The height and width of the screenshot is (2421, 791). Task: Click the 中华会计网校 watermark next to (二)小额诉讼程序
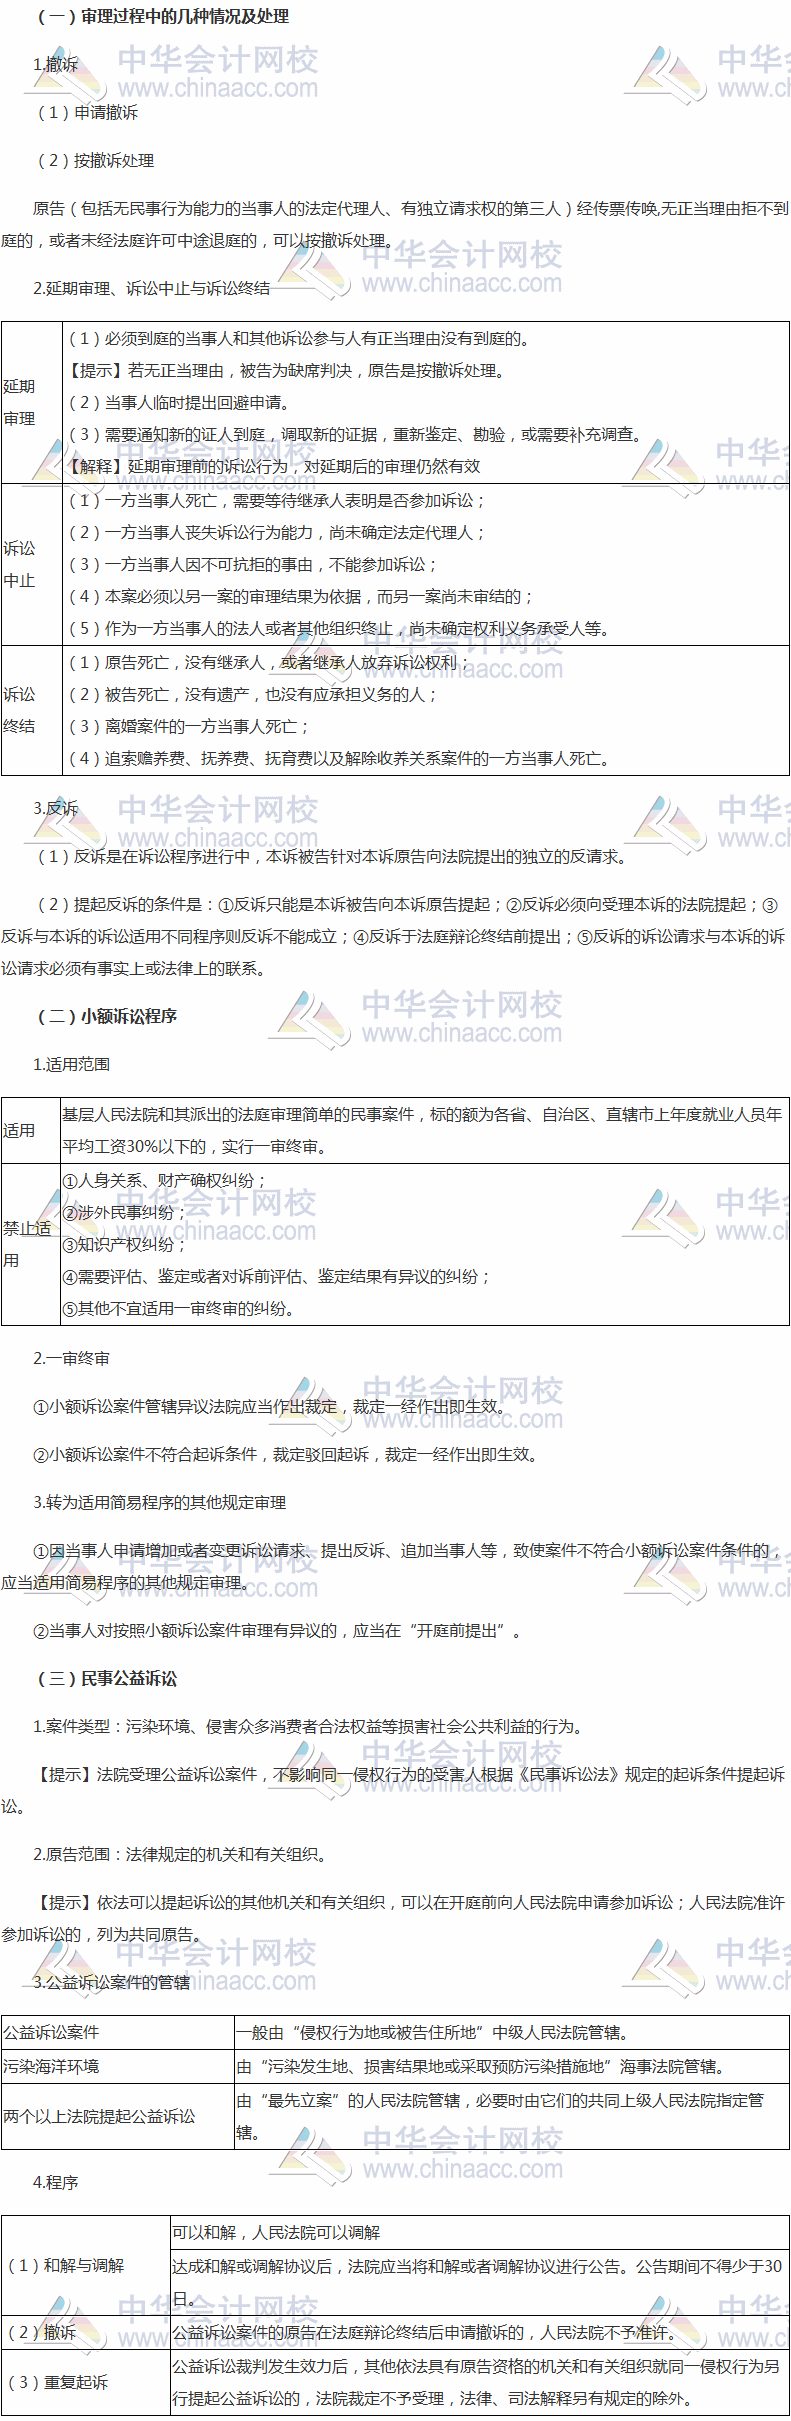[418, 1018]
